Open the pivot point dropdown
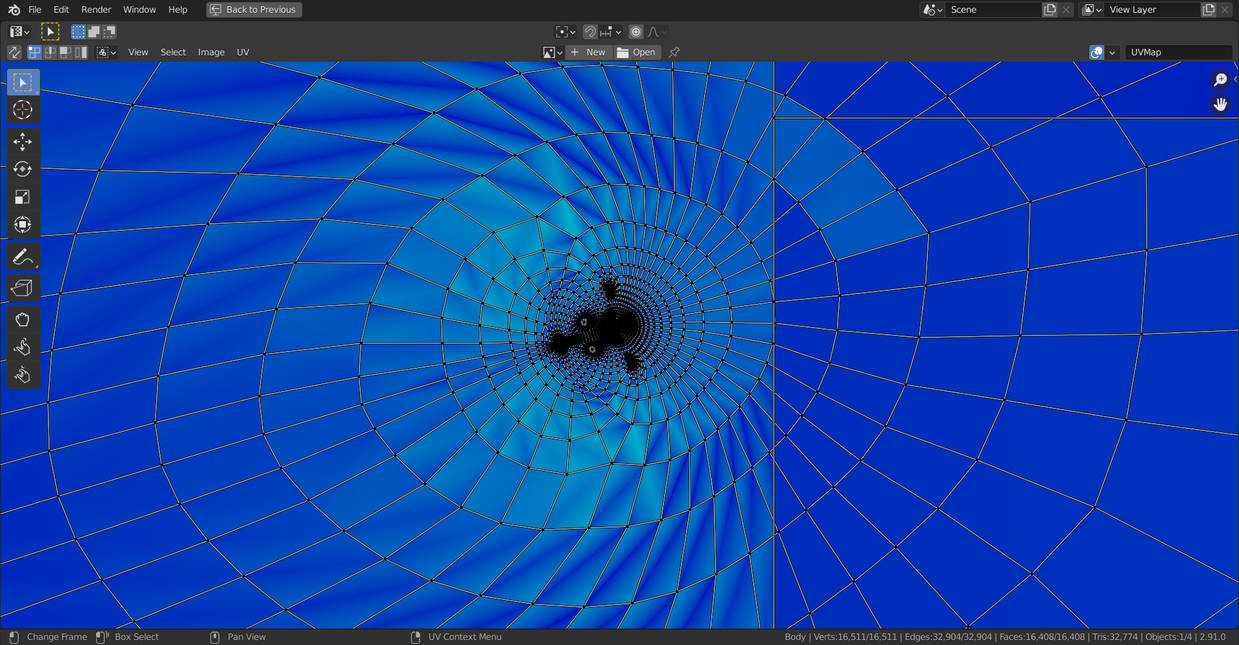Screen dimensions: 1239x645 (566, 32)
